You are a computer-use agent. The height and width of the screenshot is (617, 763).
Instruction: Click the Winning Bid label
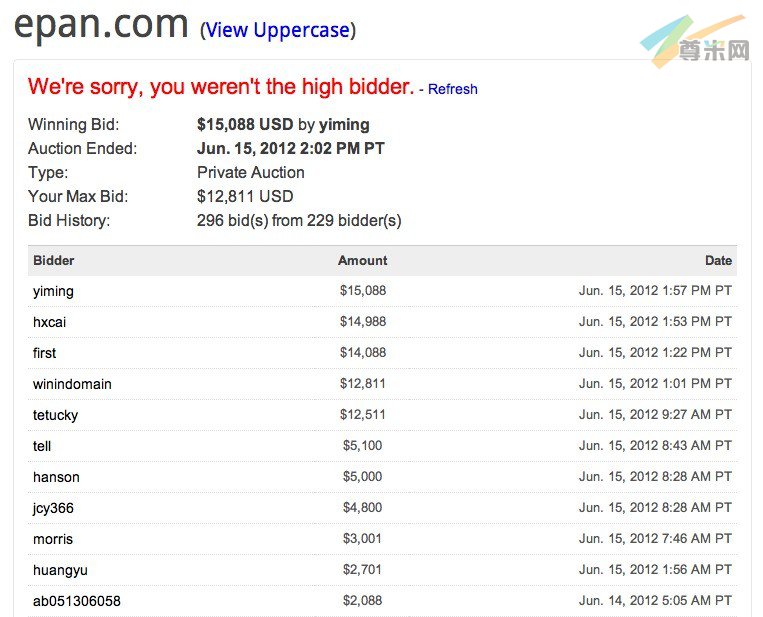[73, 125]
